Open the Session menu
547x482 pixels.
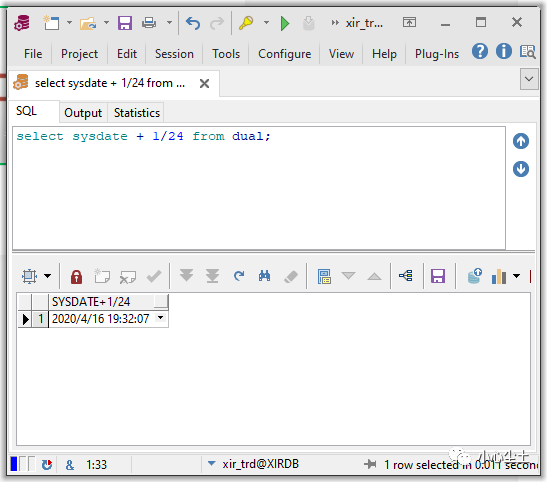[174, 54]
